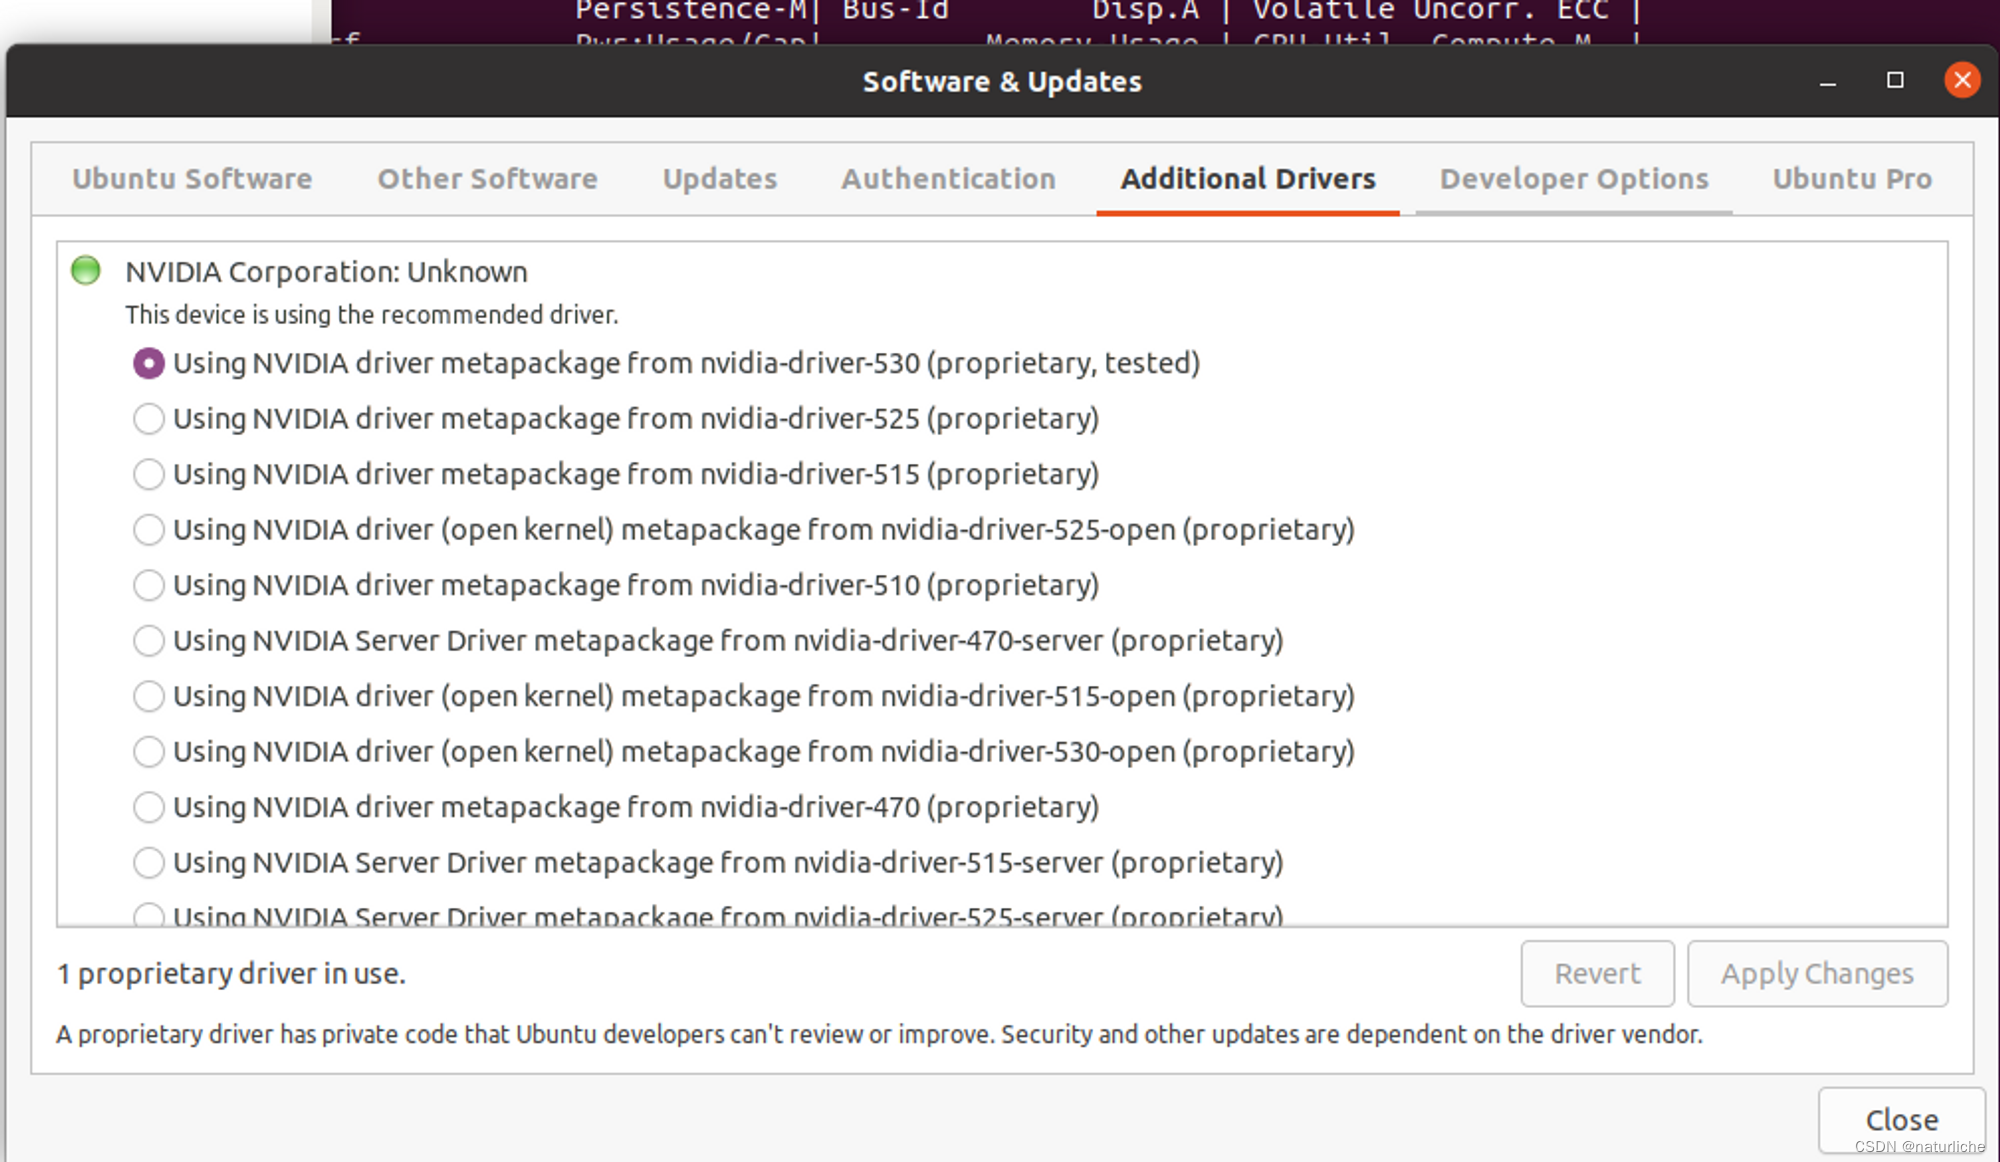
Task: Click the green NVIDIA device status indicator
Action: pos(86,270)
